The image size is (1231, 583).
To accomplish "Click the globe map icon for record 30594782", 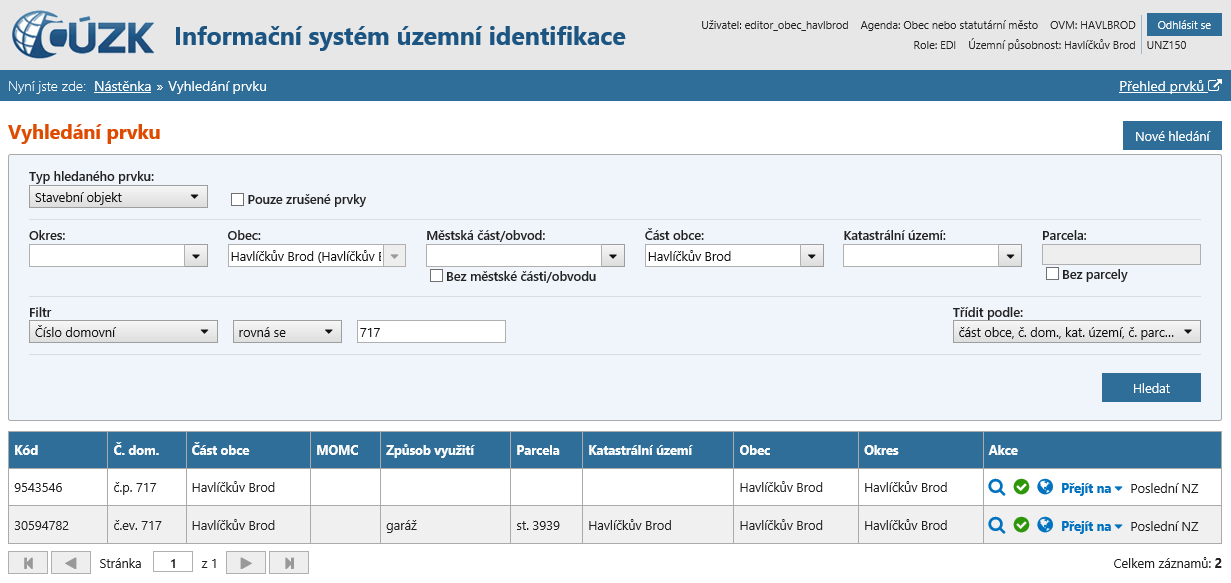I will (x=1045, y=525).
